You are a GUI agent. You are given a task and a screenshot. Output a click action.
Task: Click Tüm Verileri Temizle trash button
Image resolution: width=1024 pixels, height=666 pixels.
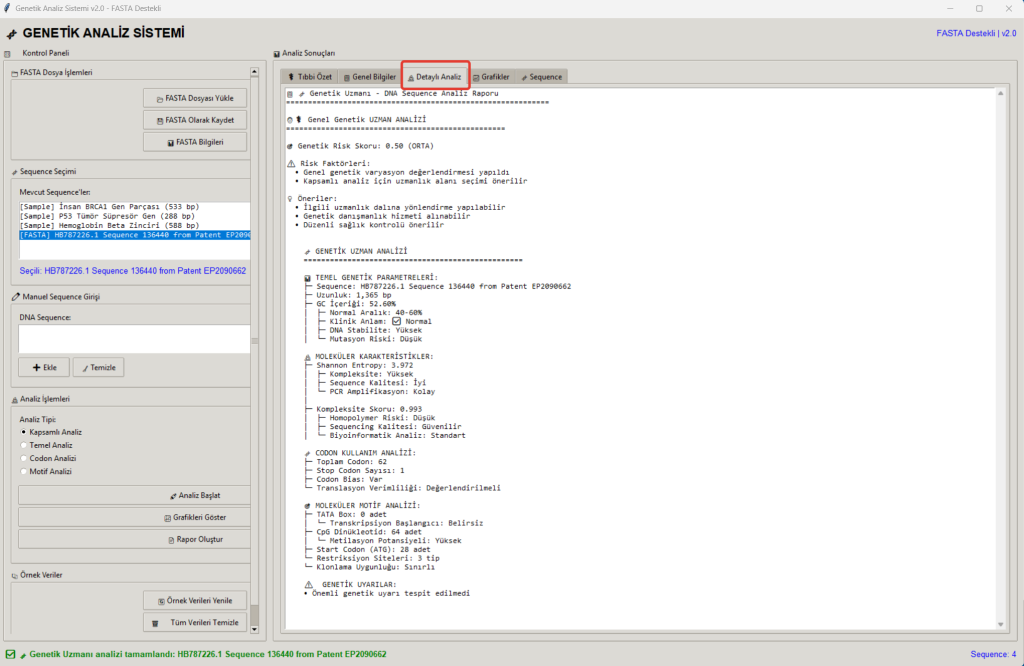(x=195, y=622)
